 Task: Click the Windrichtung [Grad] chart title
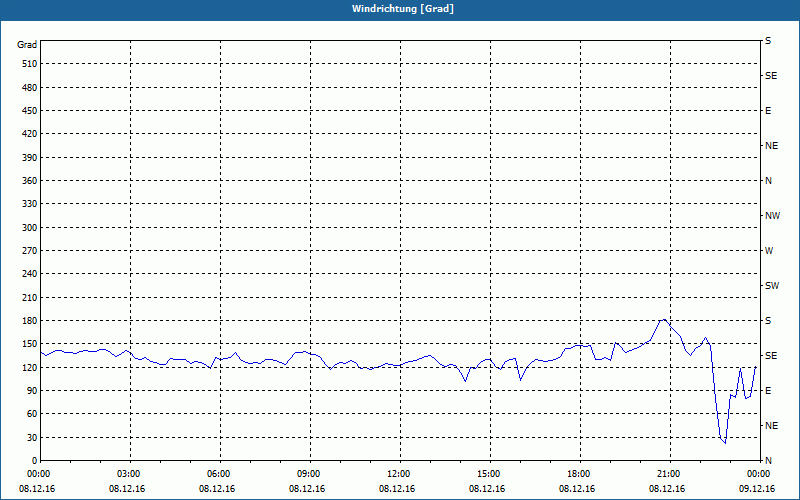(x=399, y=8)
